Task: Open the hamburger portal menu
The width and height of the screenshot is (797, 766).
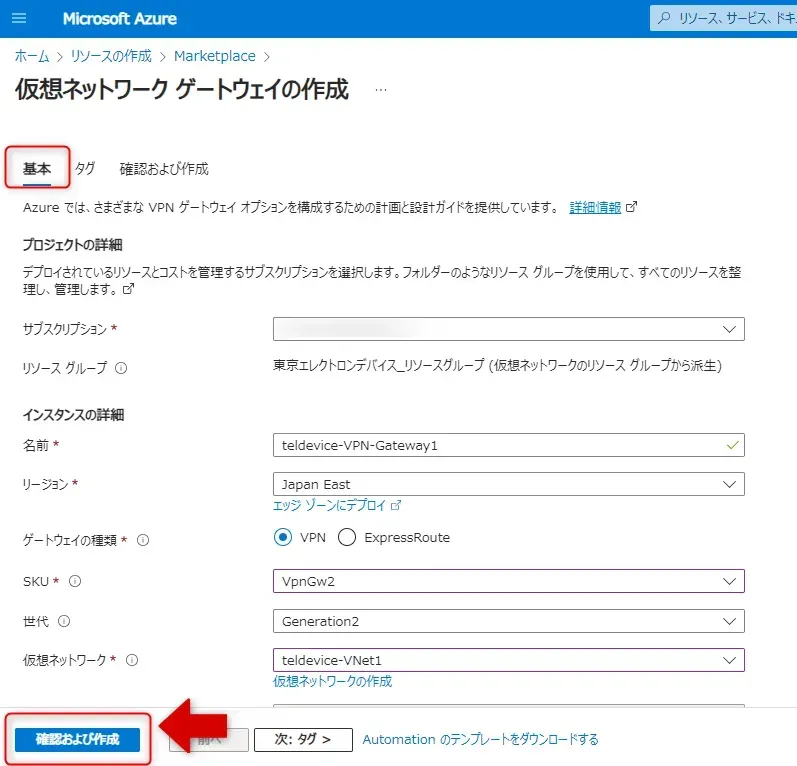Action: (20, 19)
